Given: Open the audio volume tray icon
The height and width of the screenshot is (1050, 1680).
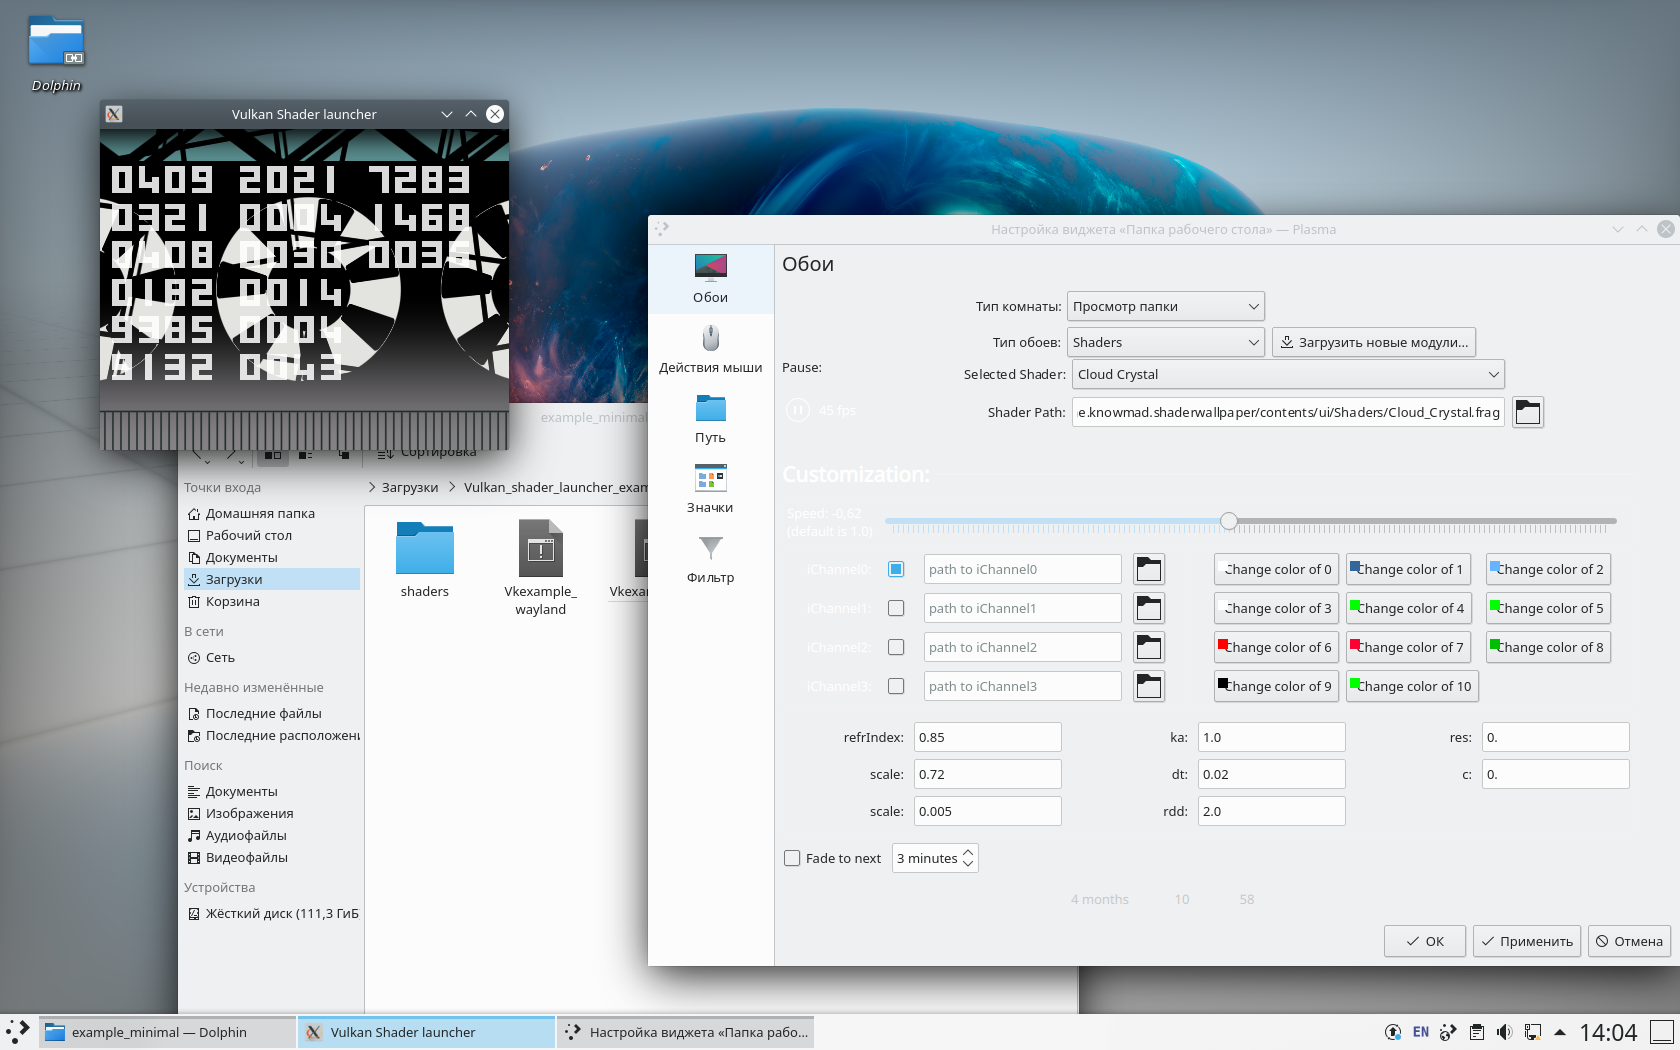Looking at the screenshot, I should click(x=1504, y=1032).
